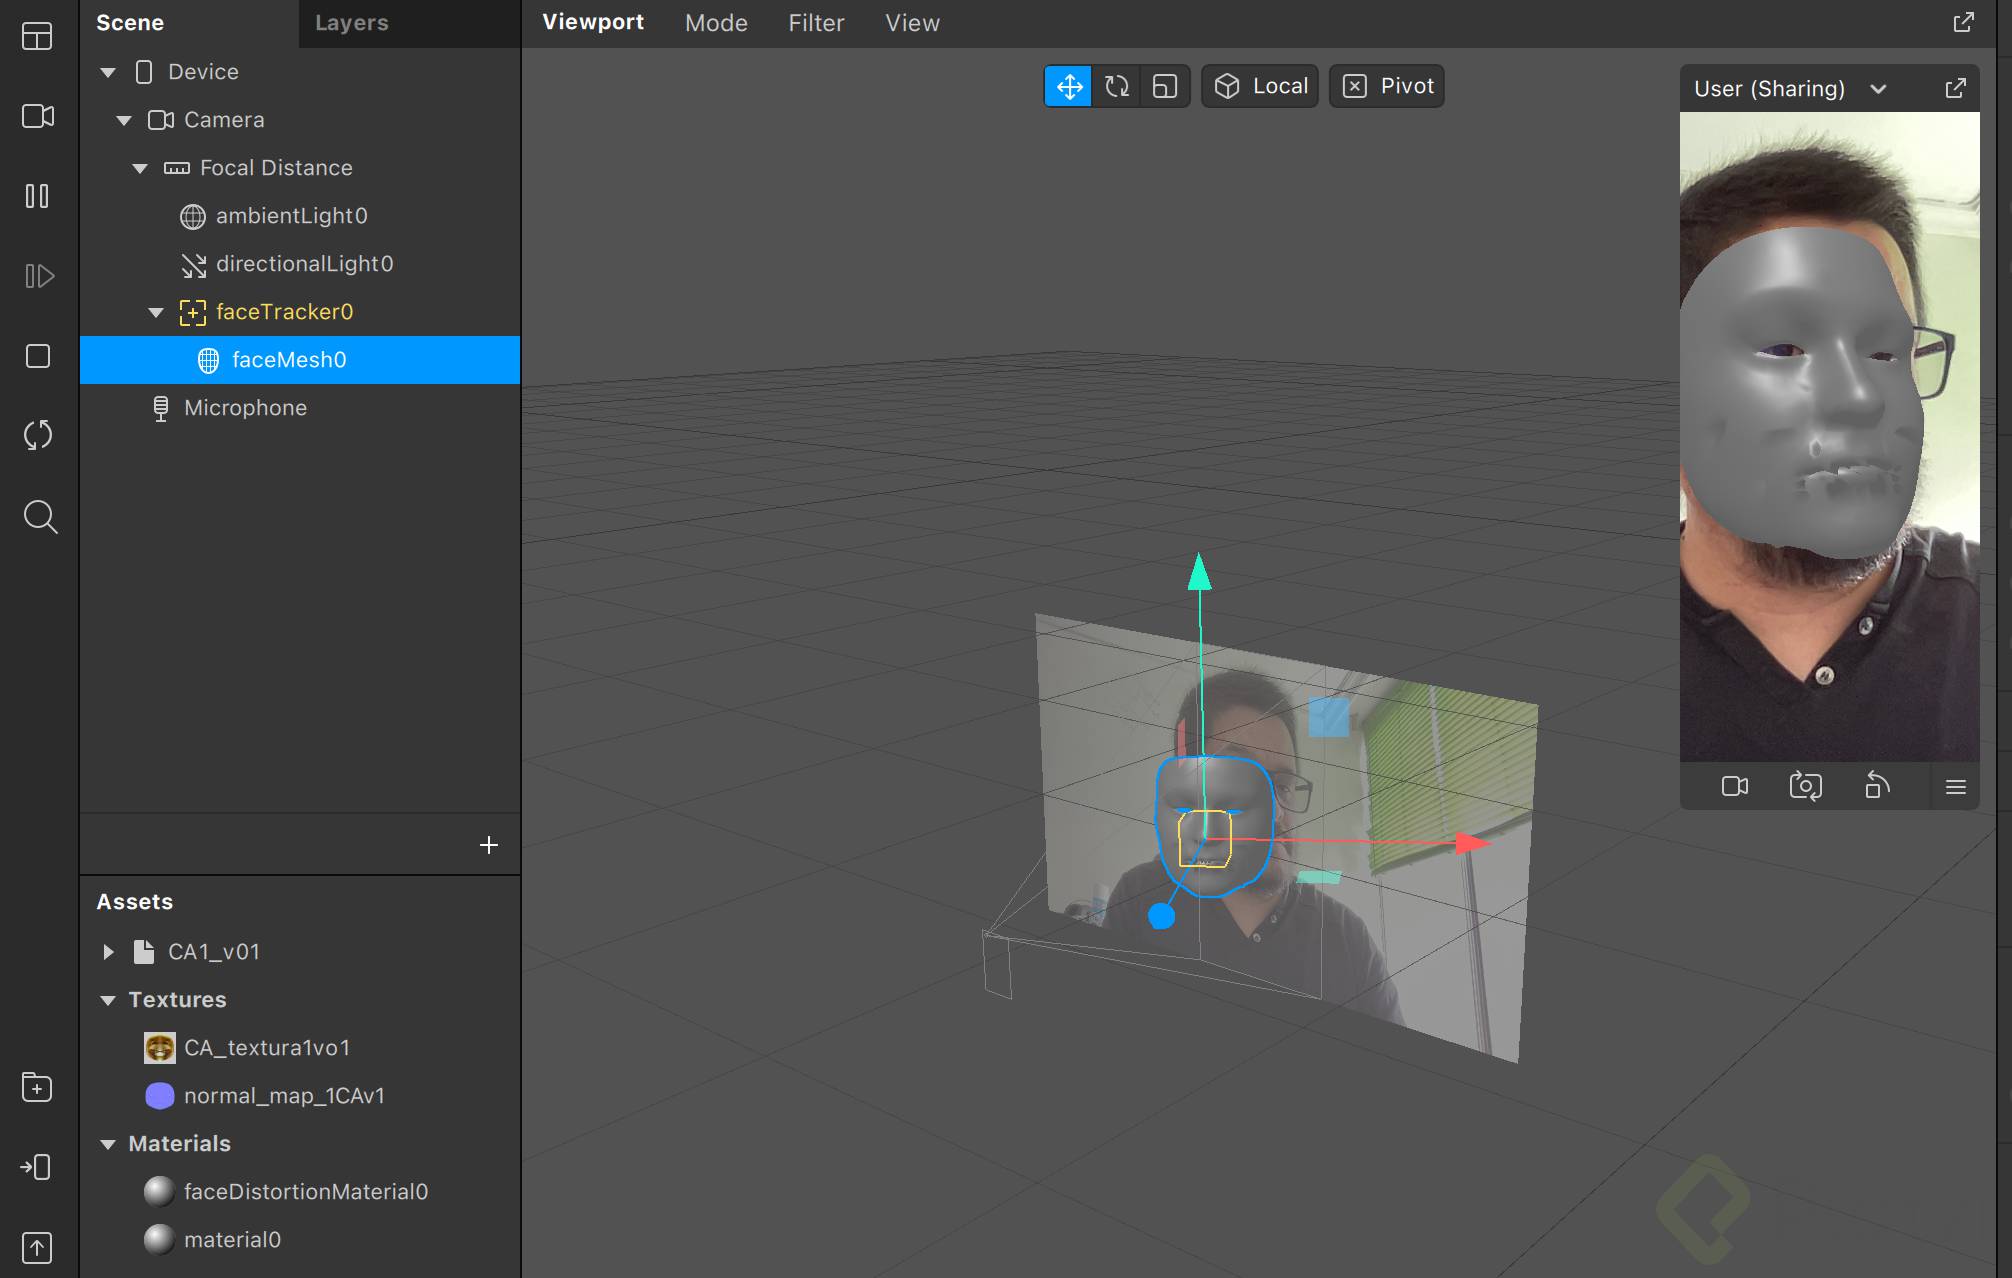Open the Filter menu

(x=816, y=23)
